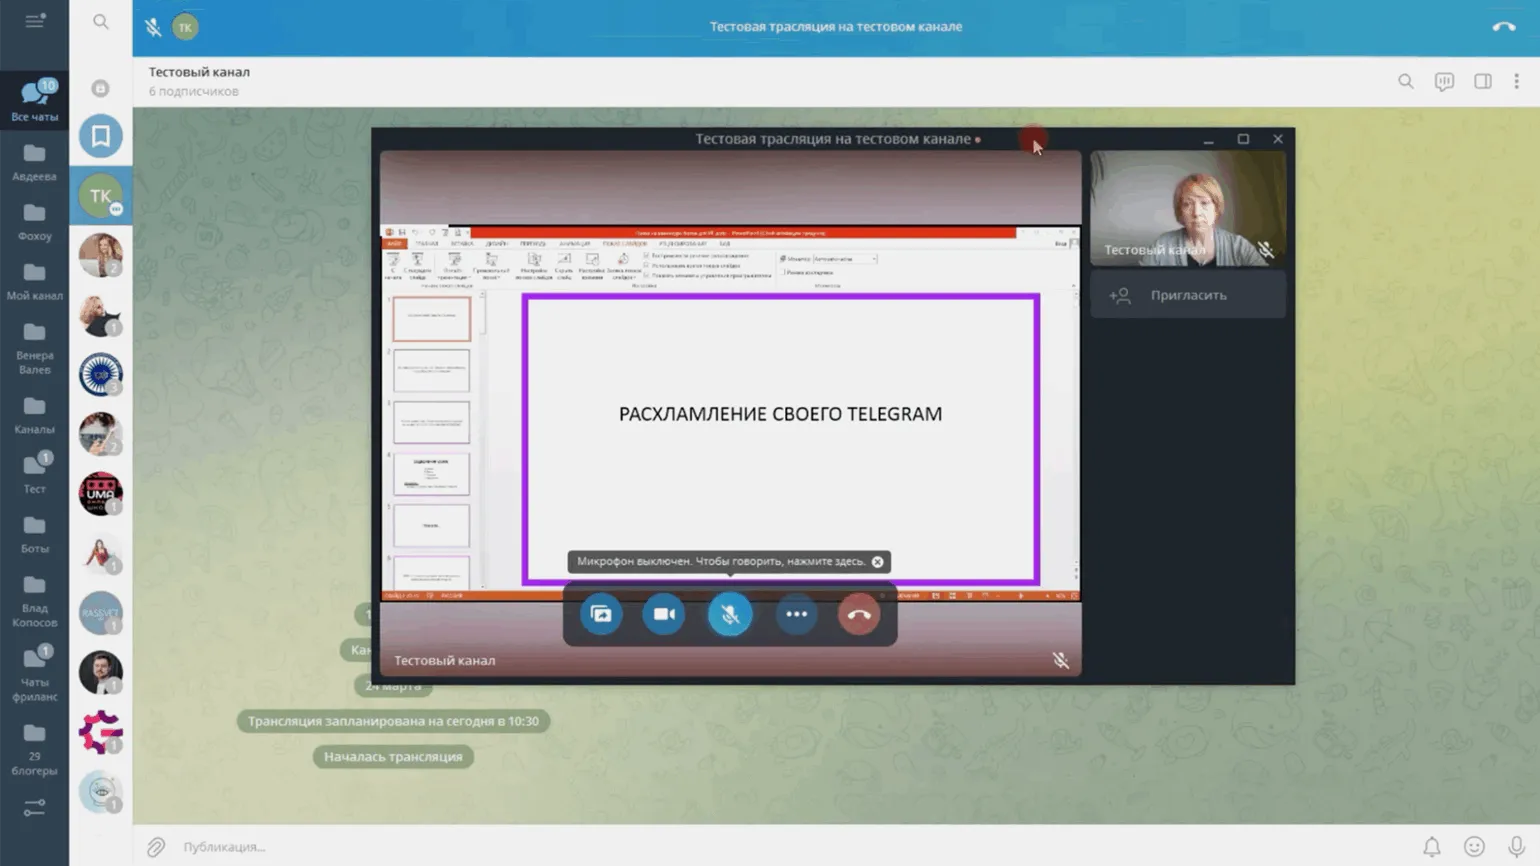Open Saved Messages bookmark chat
Screen dimensions: 1540x866
click(101, 137)
